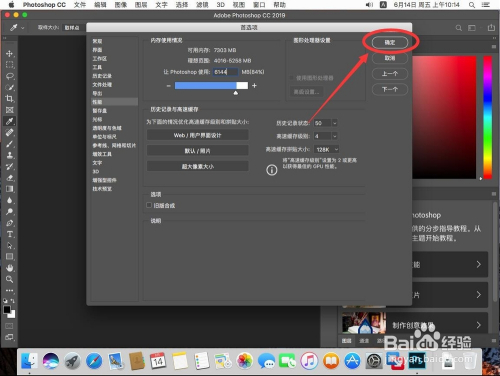Image resolution: width=500 pixels, height=376 pixels.
Task: Select the Brush tool
Action: [x=10, y=144]
